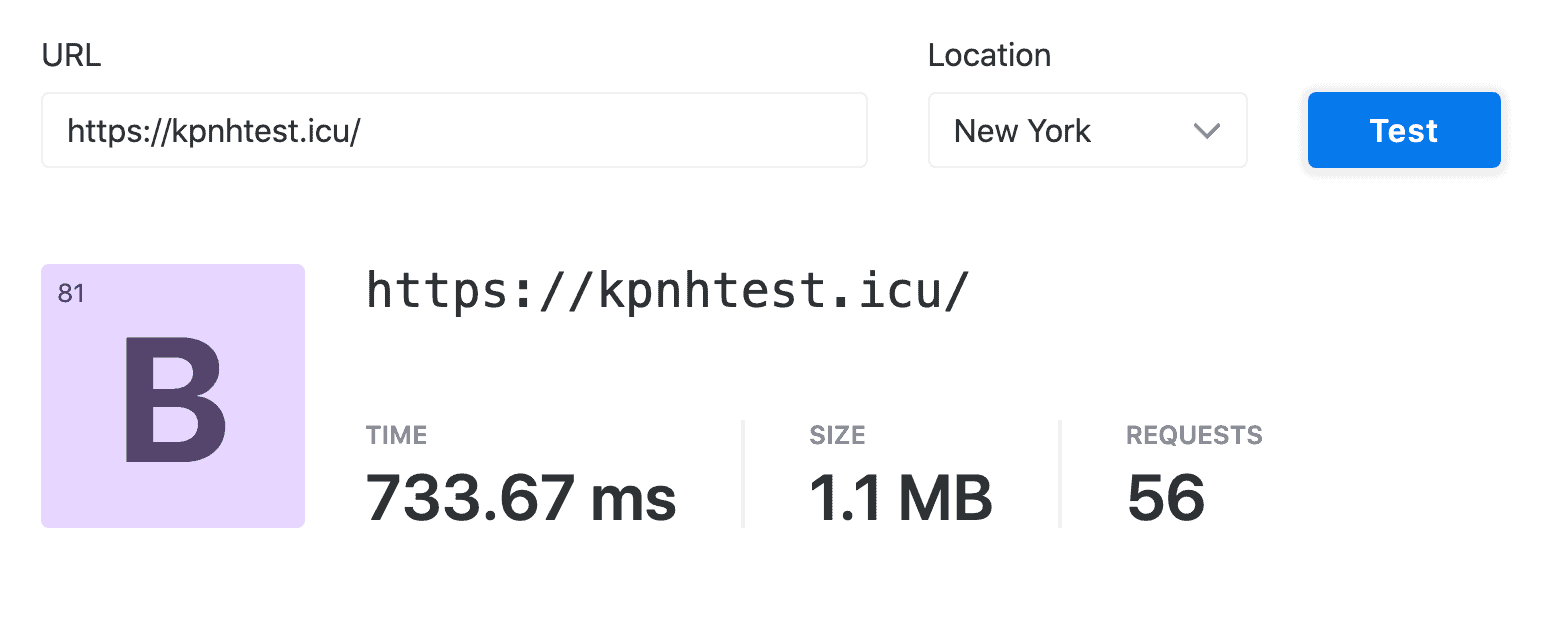Place cursor in the kpnhtest.icu address text
This screenshot has height=620, width=1544.
(x=213, y=131)
